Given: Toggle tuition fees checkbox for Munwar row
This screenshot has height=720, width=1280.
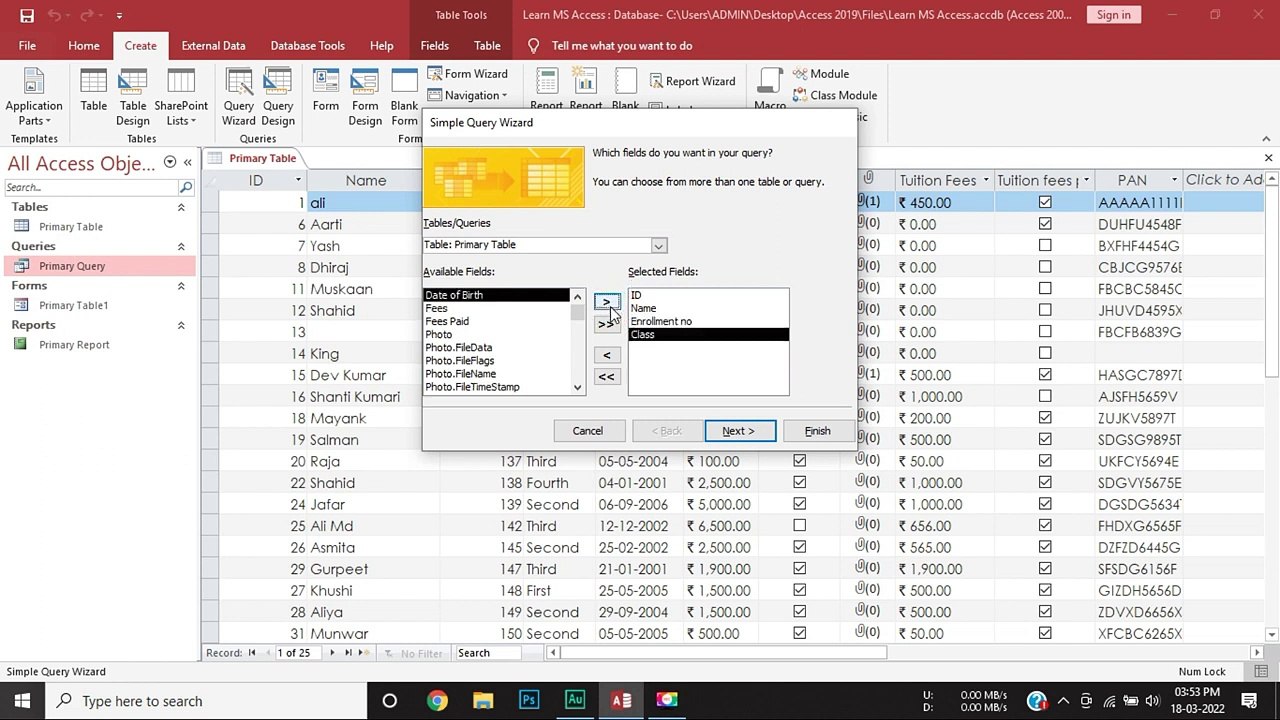Looking at the screenshot, I should pyautogui.click(x=1045, y=633).
